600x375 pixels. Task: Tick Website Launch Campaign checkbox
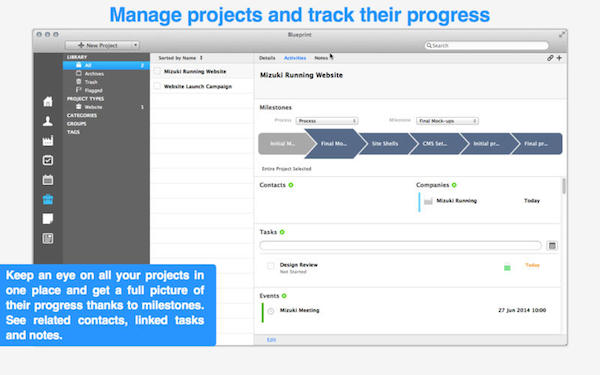pos(157,86)
